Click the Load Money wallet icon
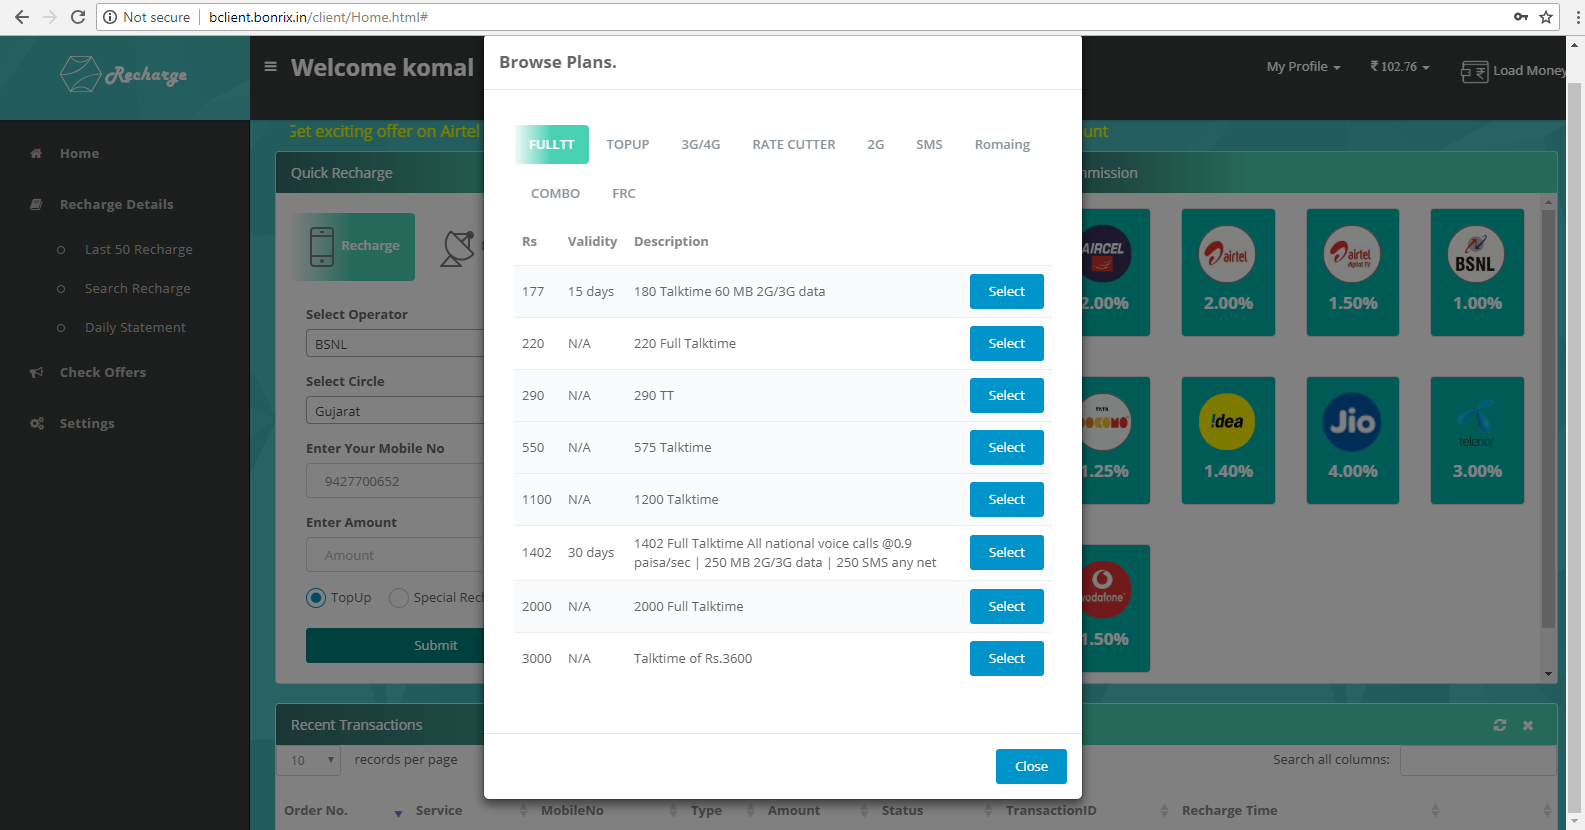This screenshot has height=830, width=1585. point(1474,71)
